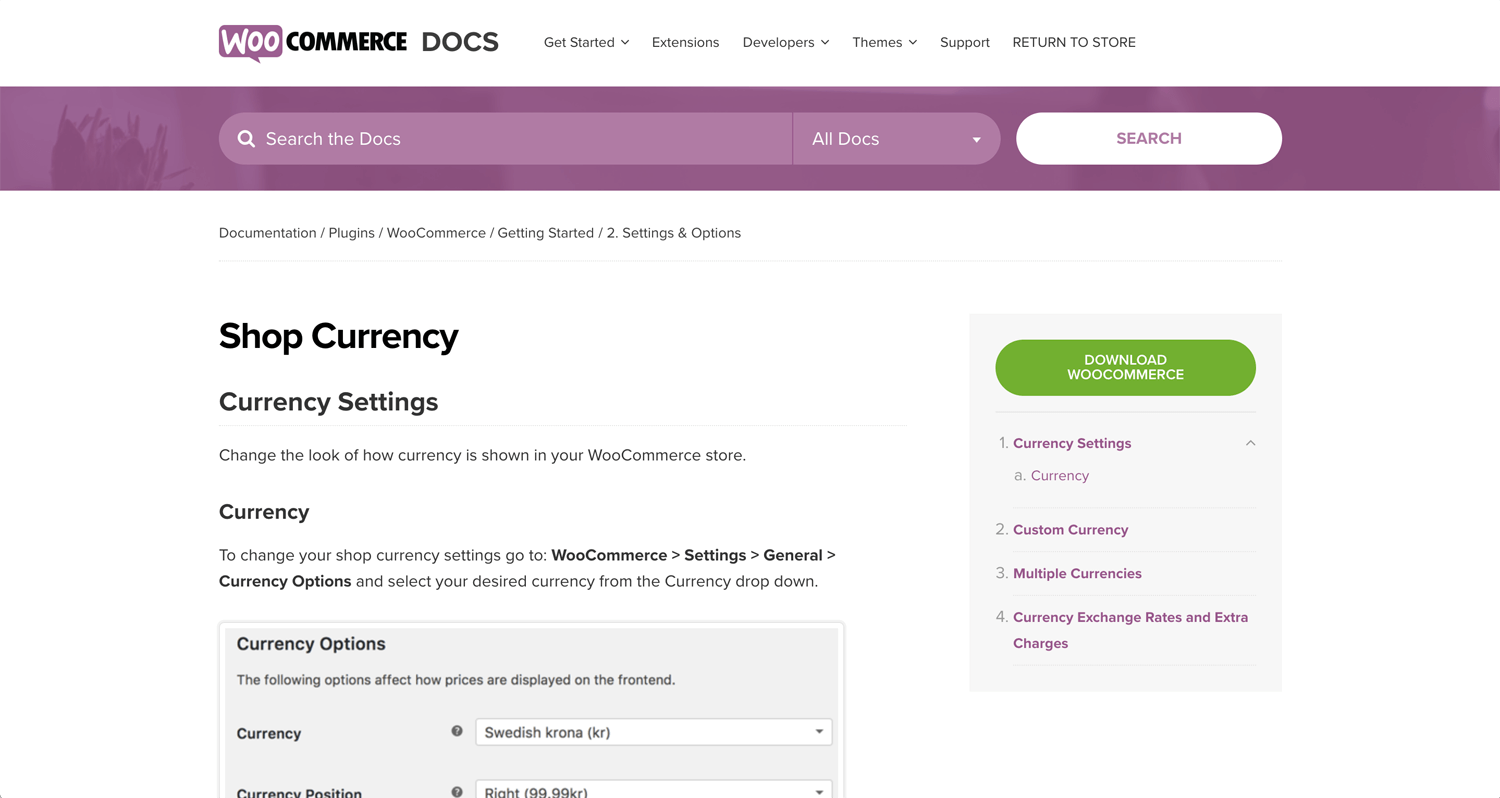Jump to Currency Settings in sidebar

(1072, 443)
